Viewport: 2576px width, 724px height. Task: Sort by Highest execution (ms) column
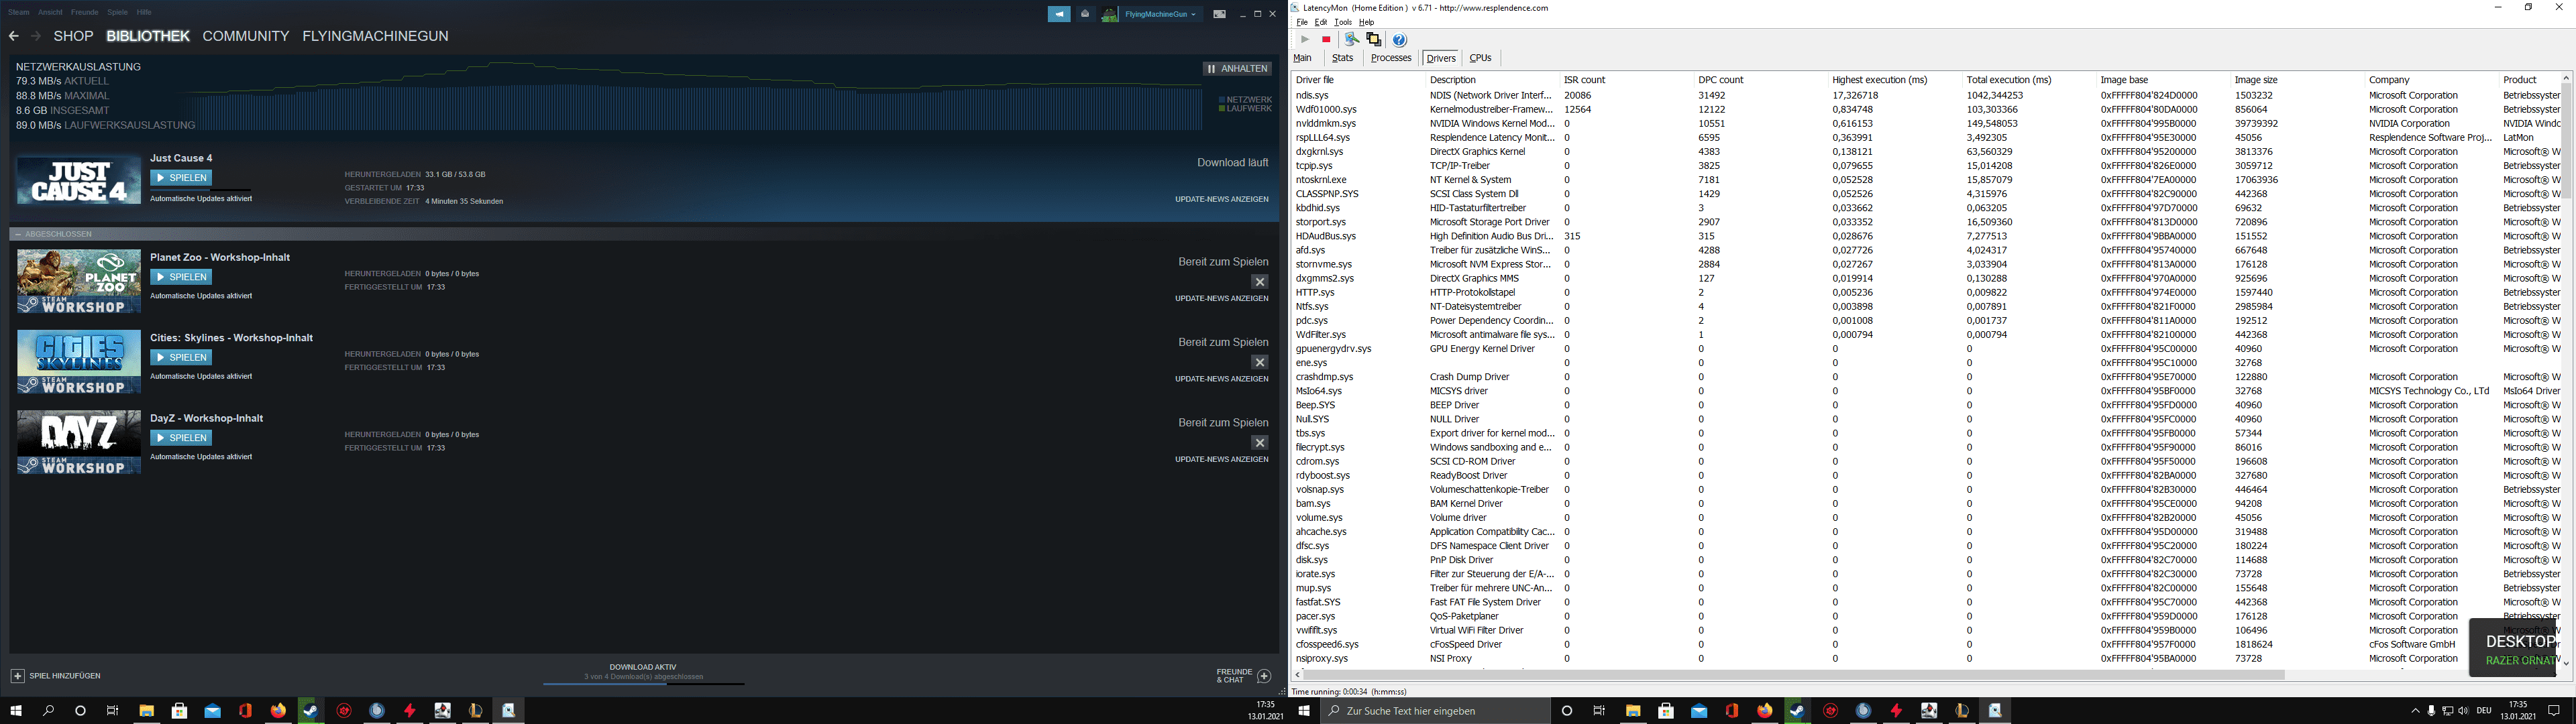pyautogui.click(x=1895, y=80)
